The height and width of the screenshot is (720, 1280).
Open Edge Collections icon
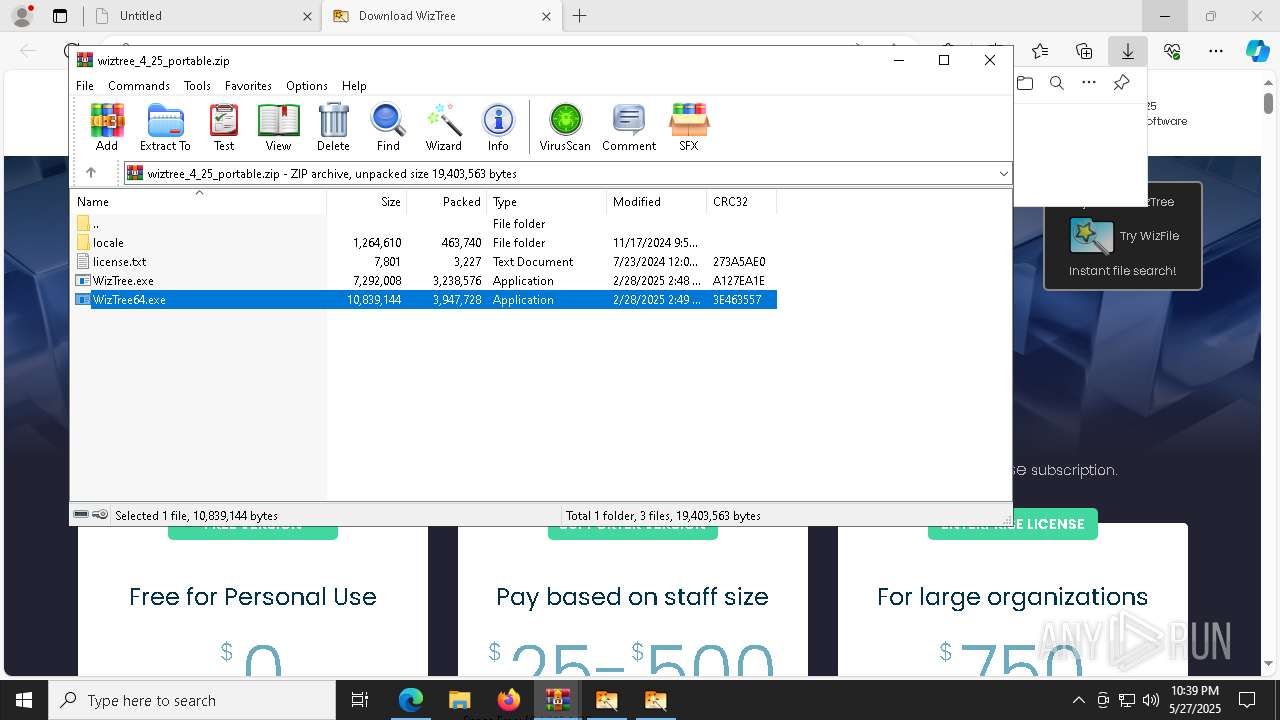click(1084, 51)
